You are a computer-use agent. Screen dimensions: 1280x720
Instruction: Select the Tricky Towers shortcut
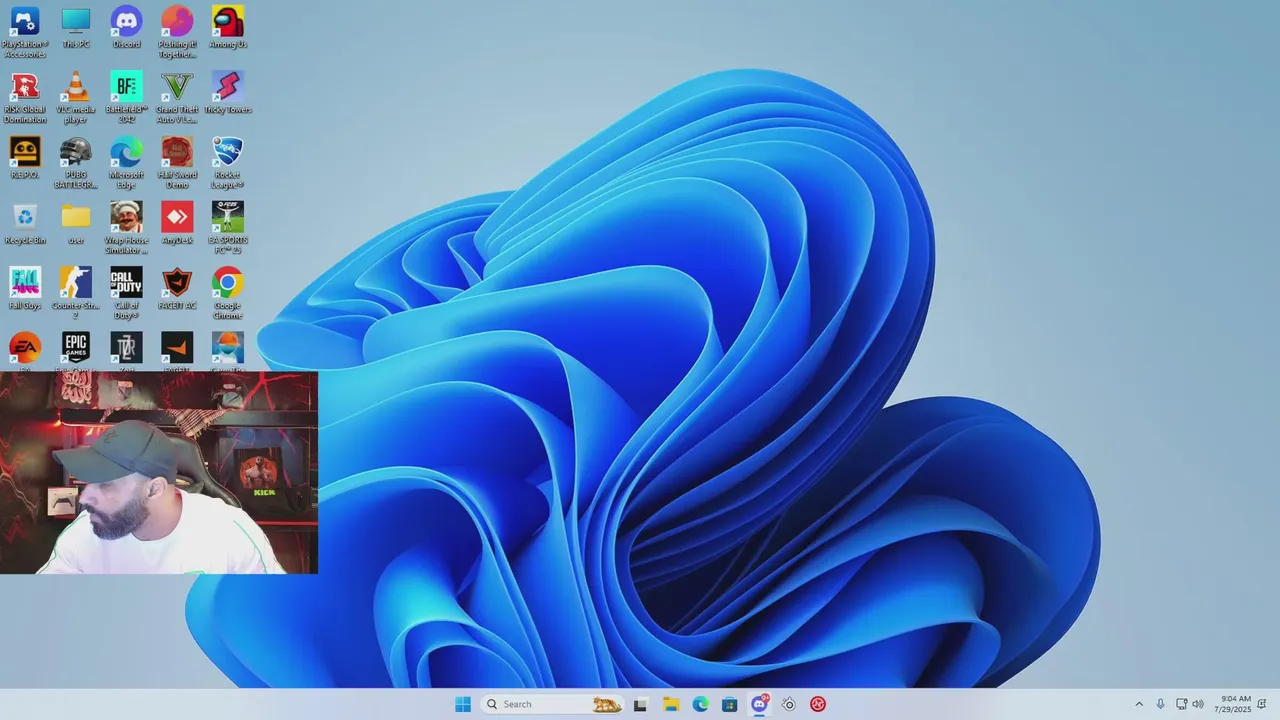(228, 92)
